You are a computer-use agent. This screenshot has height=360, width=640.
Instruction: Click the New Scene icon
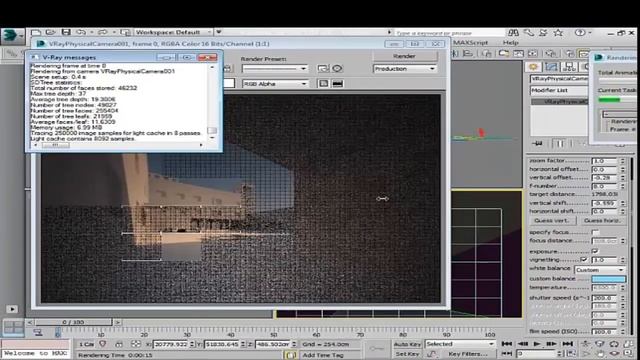click(x=36, y=32)
